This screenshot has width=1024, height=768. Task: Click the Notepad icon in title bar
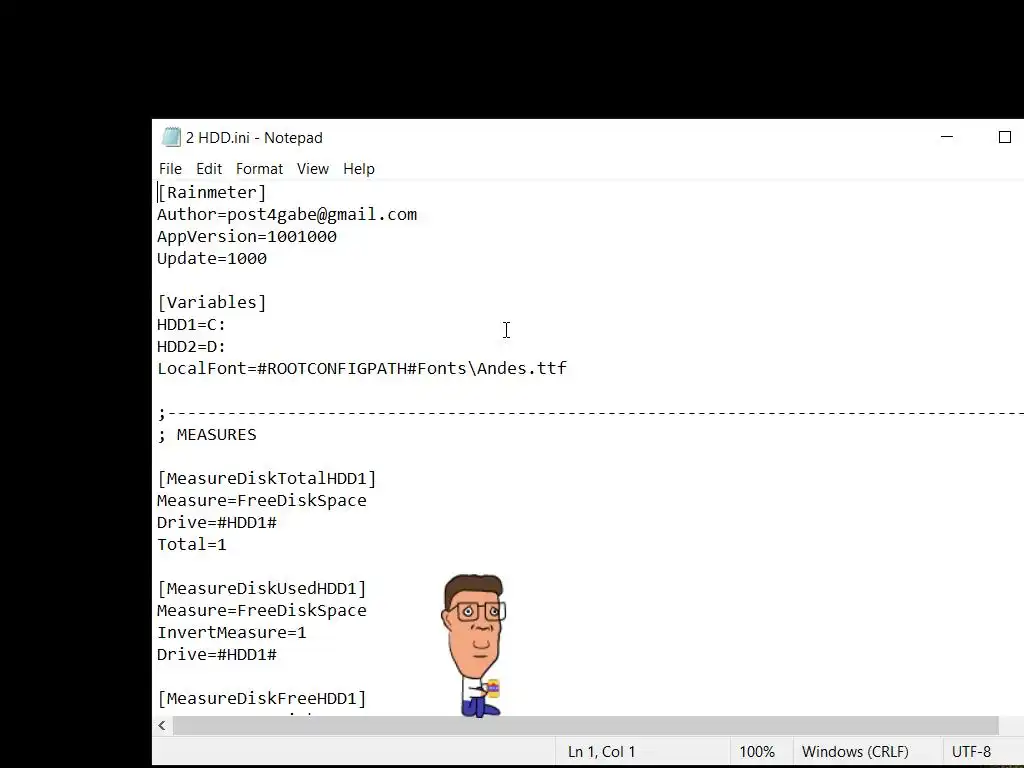click(x=171, y=137)
